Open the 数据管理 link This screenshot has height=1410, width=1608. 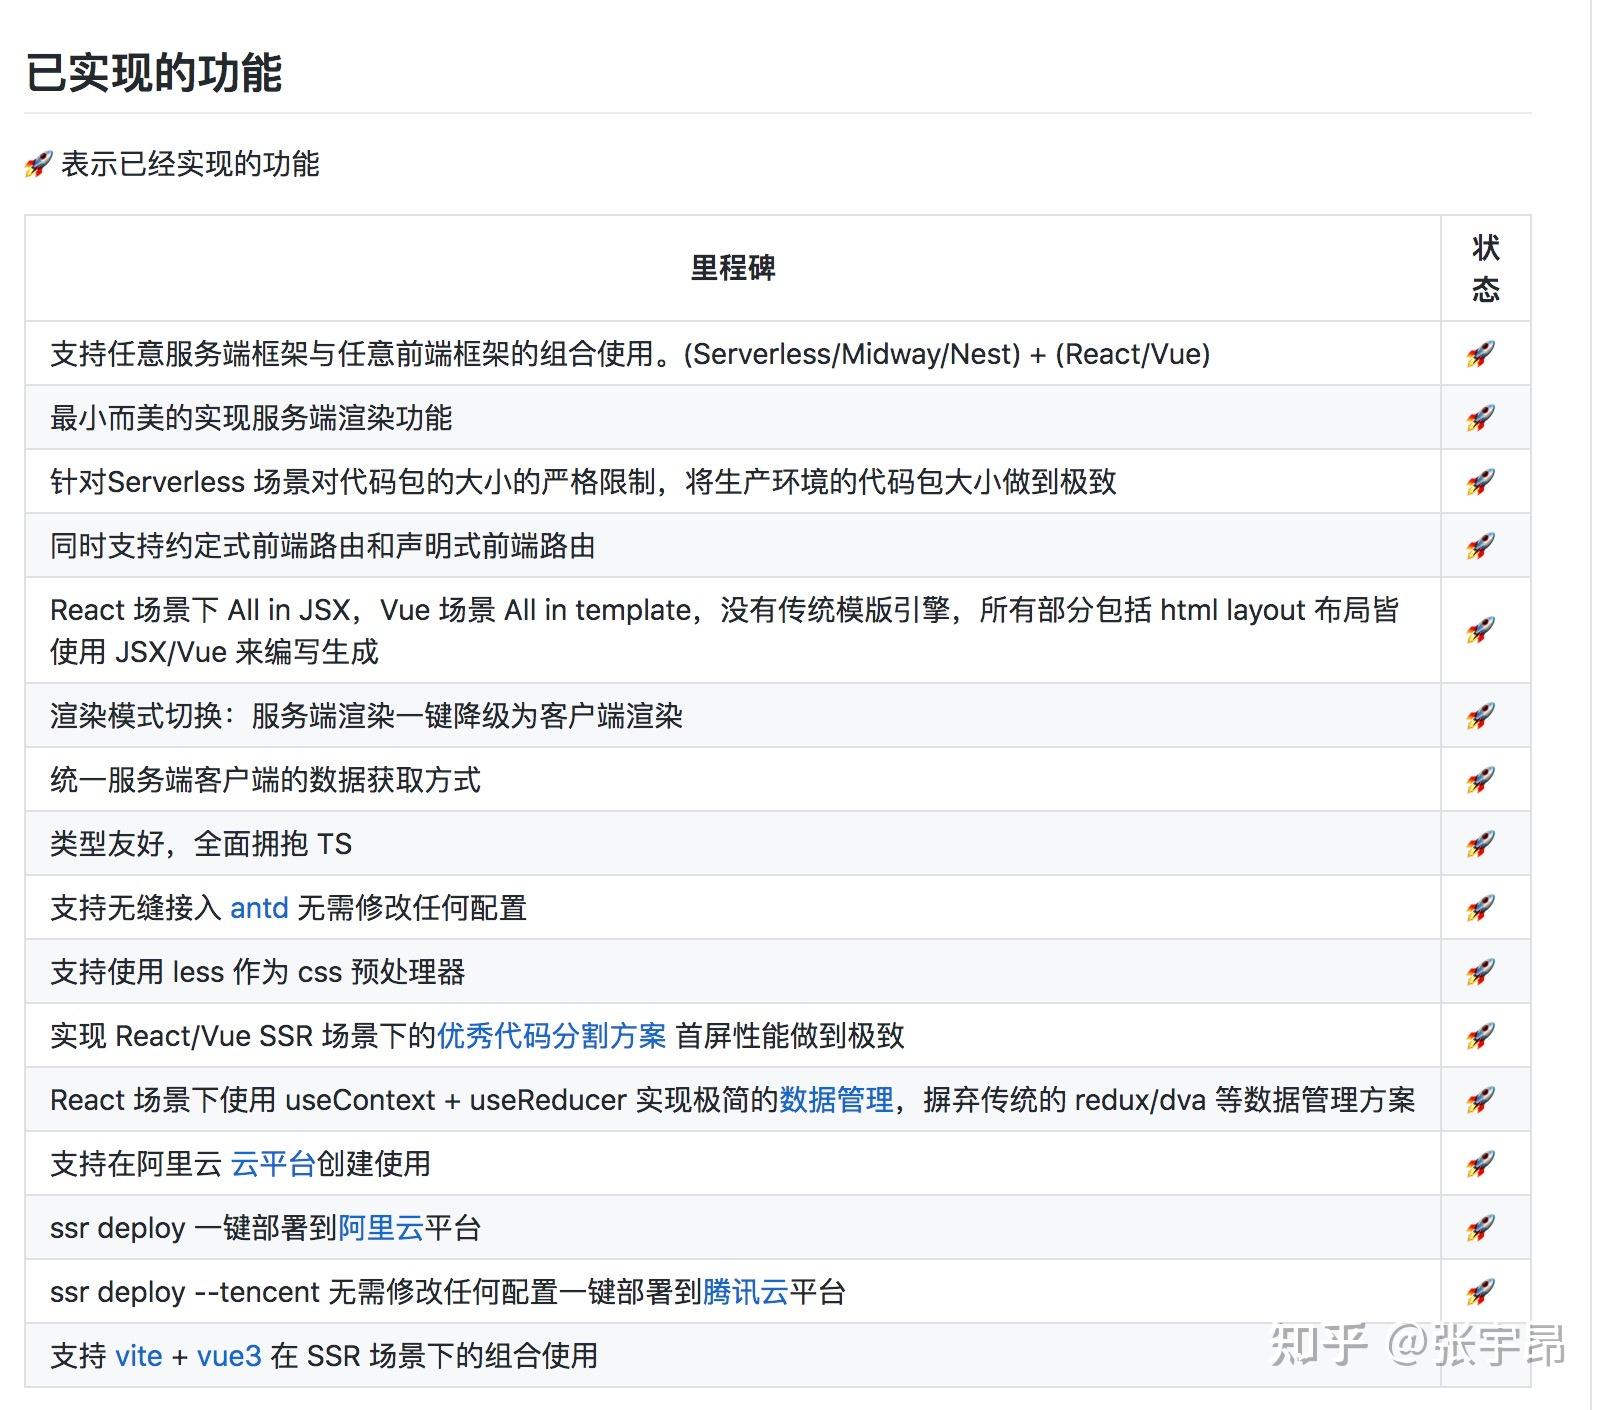pyautogui.click(x=836, y=1100)
